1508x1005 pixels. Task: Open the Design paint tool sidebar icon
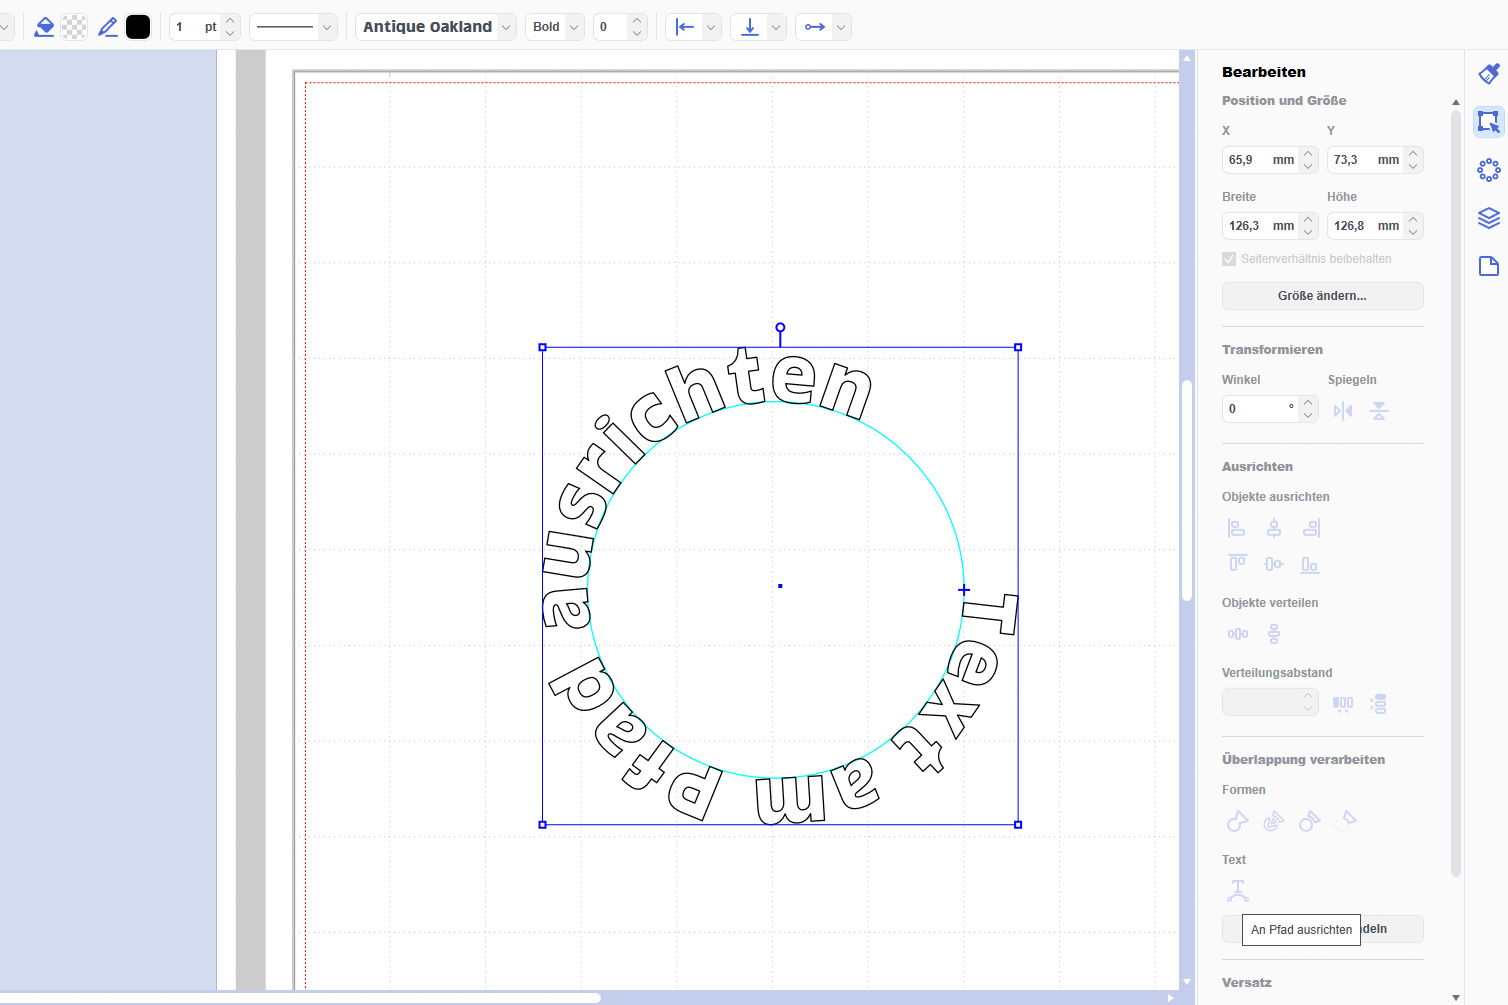(1488, 74)
